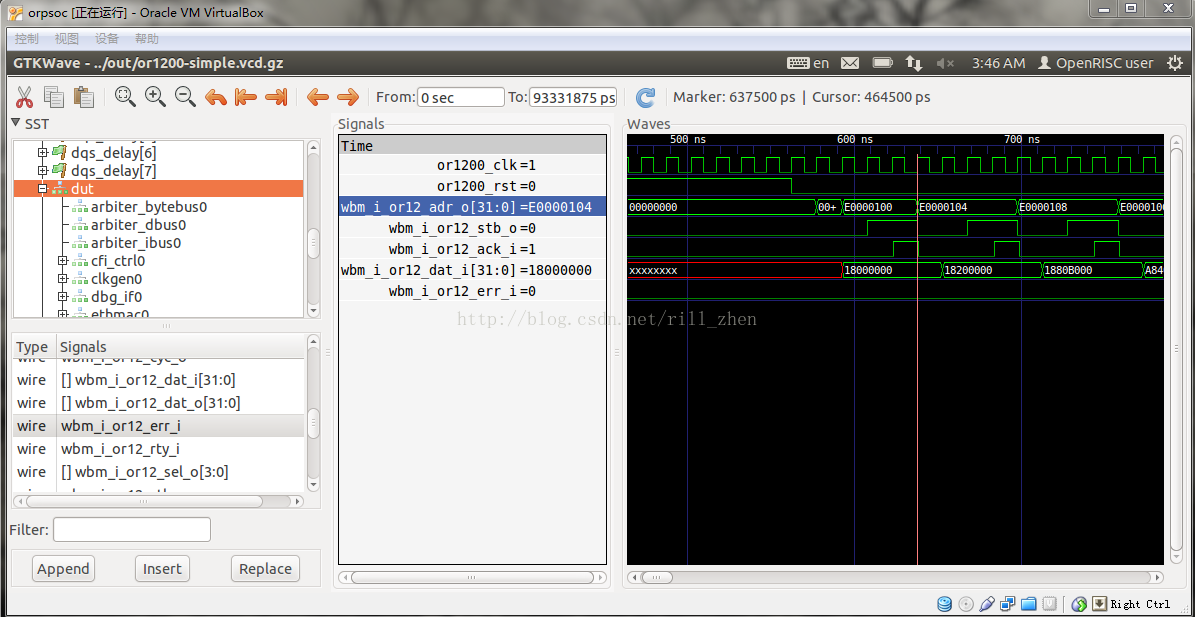Click the Paste clipboard icon
1195x617 pixels.
(x=83, y=96)
